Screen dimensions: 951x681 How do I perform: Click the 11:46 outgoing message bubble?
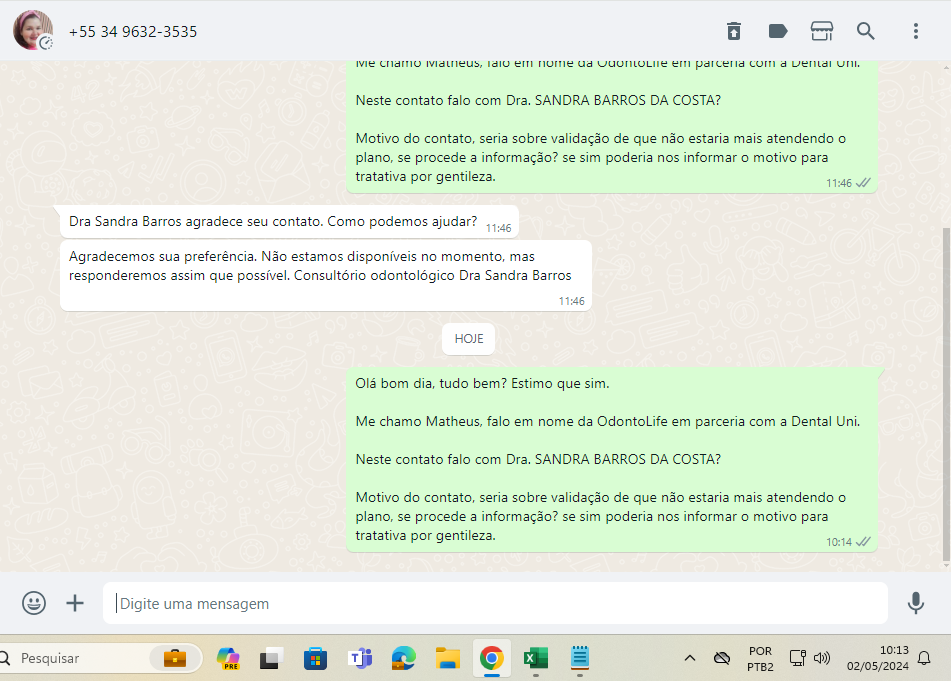click(612, 127)
